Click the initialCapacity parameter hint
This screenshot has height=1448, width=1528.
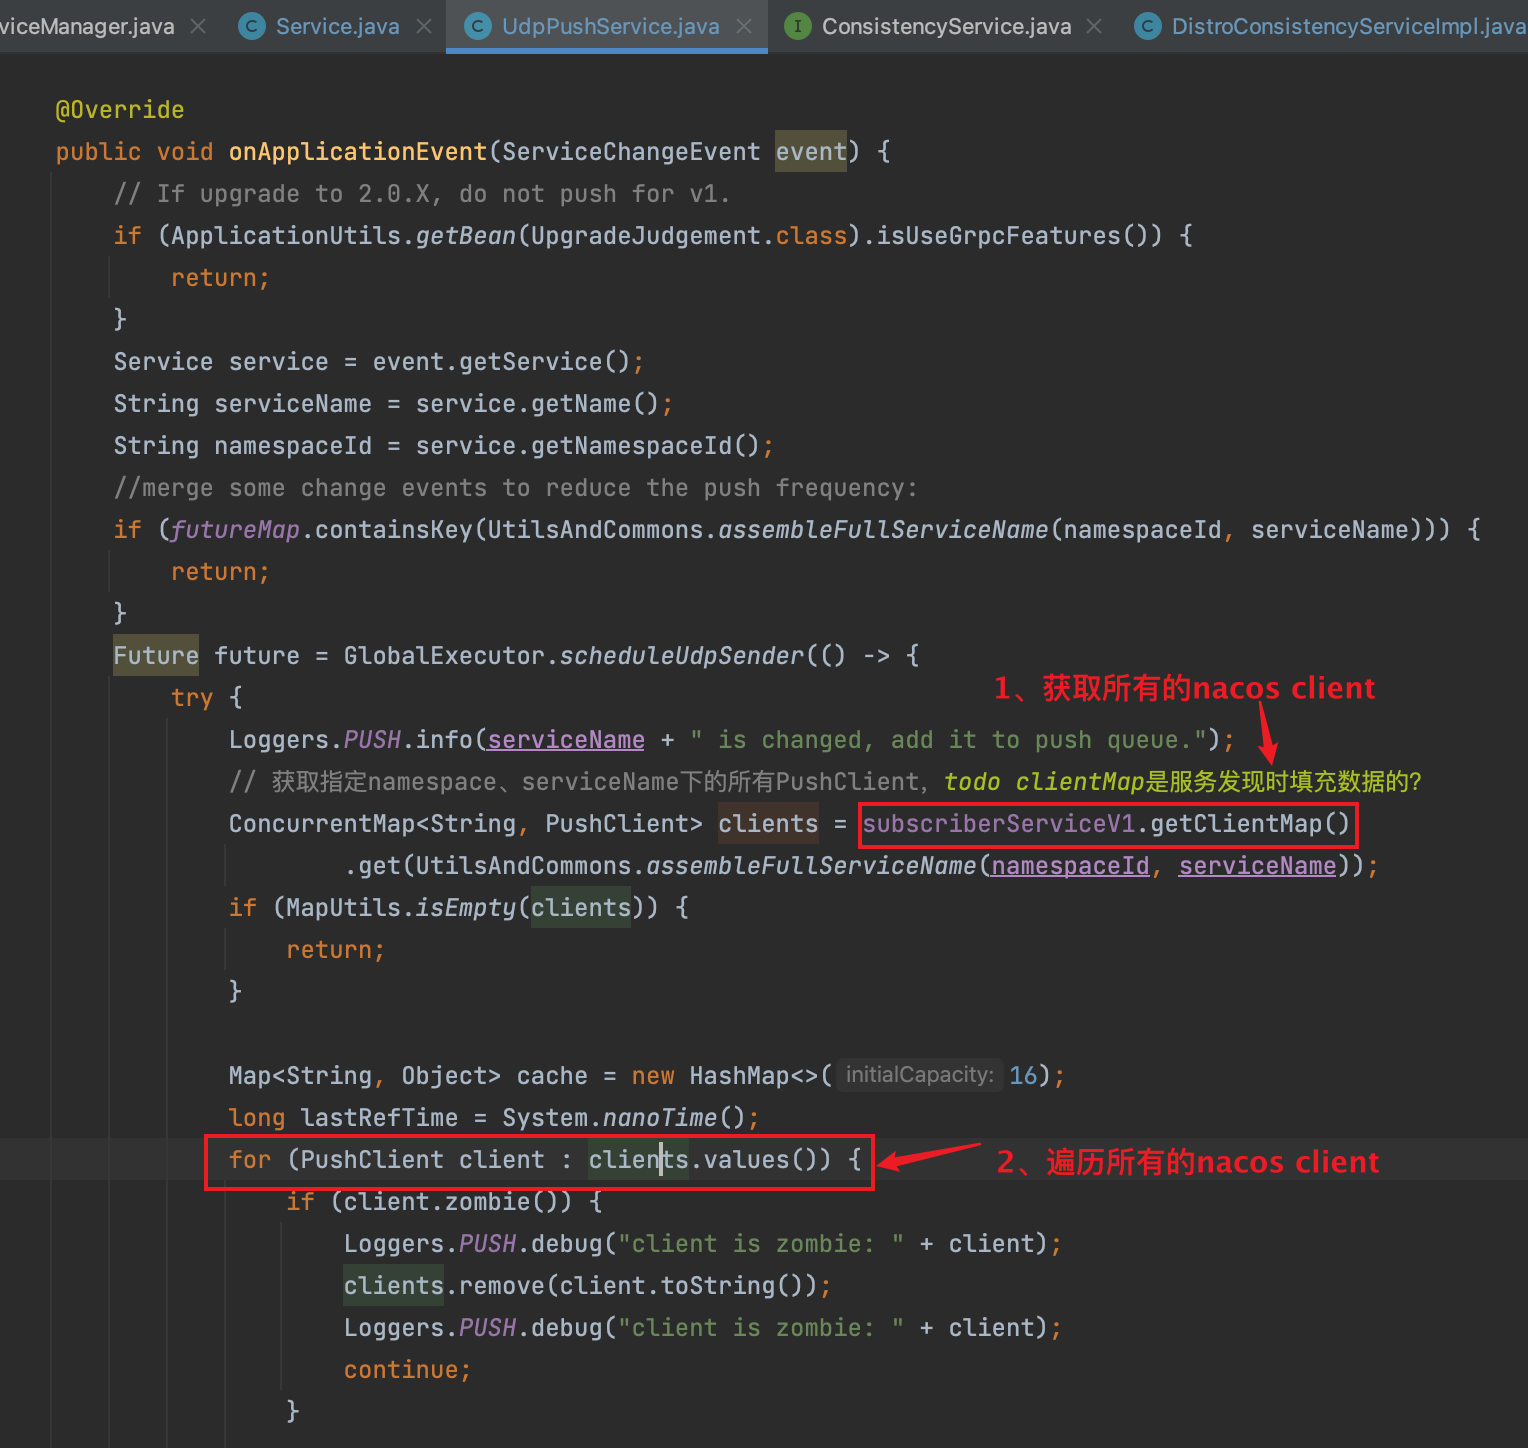[920, 1074]
